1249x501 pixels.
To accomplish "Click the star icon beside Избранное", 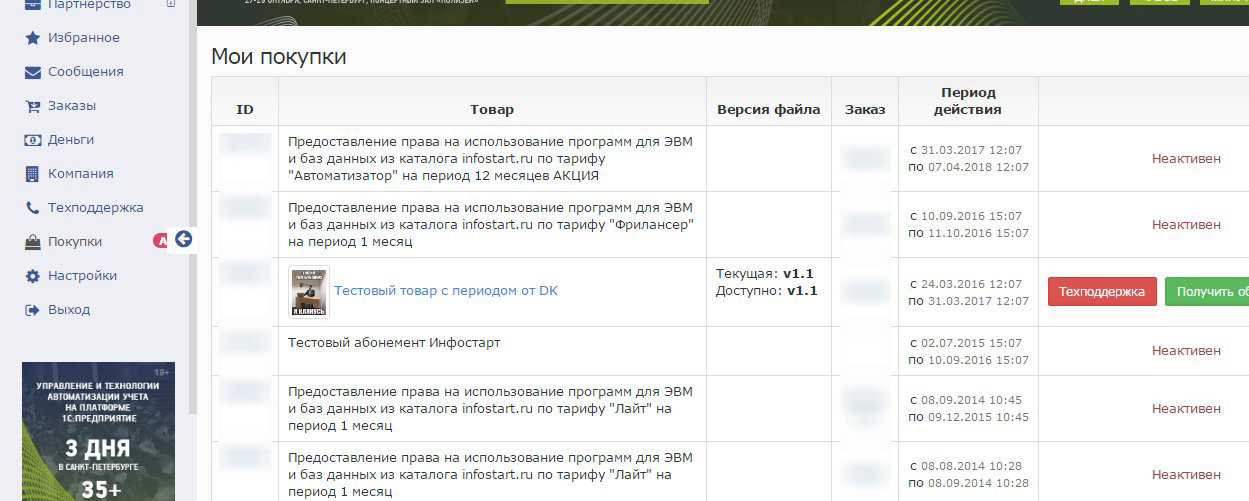I will [x=32, y=38].
